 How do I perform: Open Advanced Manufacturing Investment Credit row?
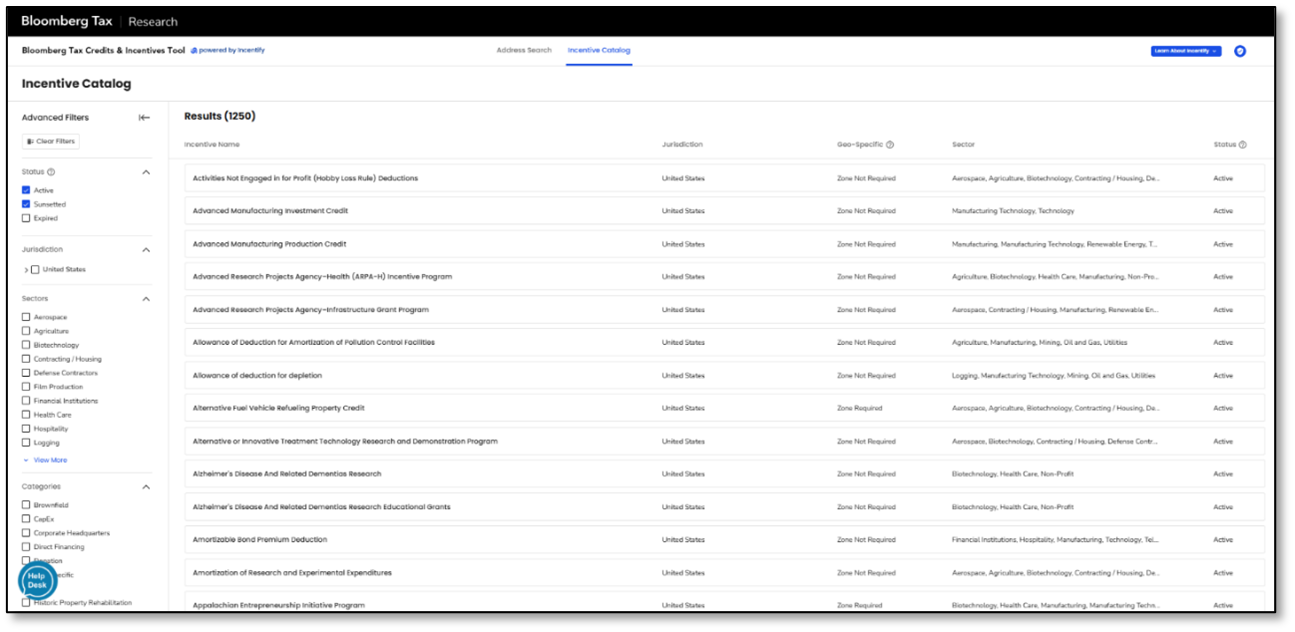(270, 211)
